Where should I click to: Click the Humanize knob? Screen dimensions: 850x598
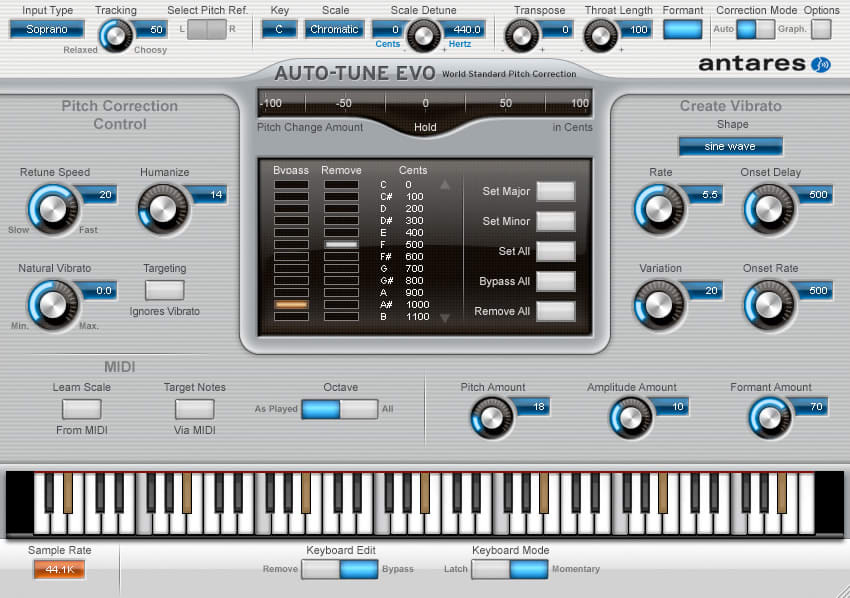pos(163,209)
